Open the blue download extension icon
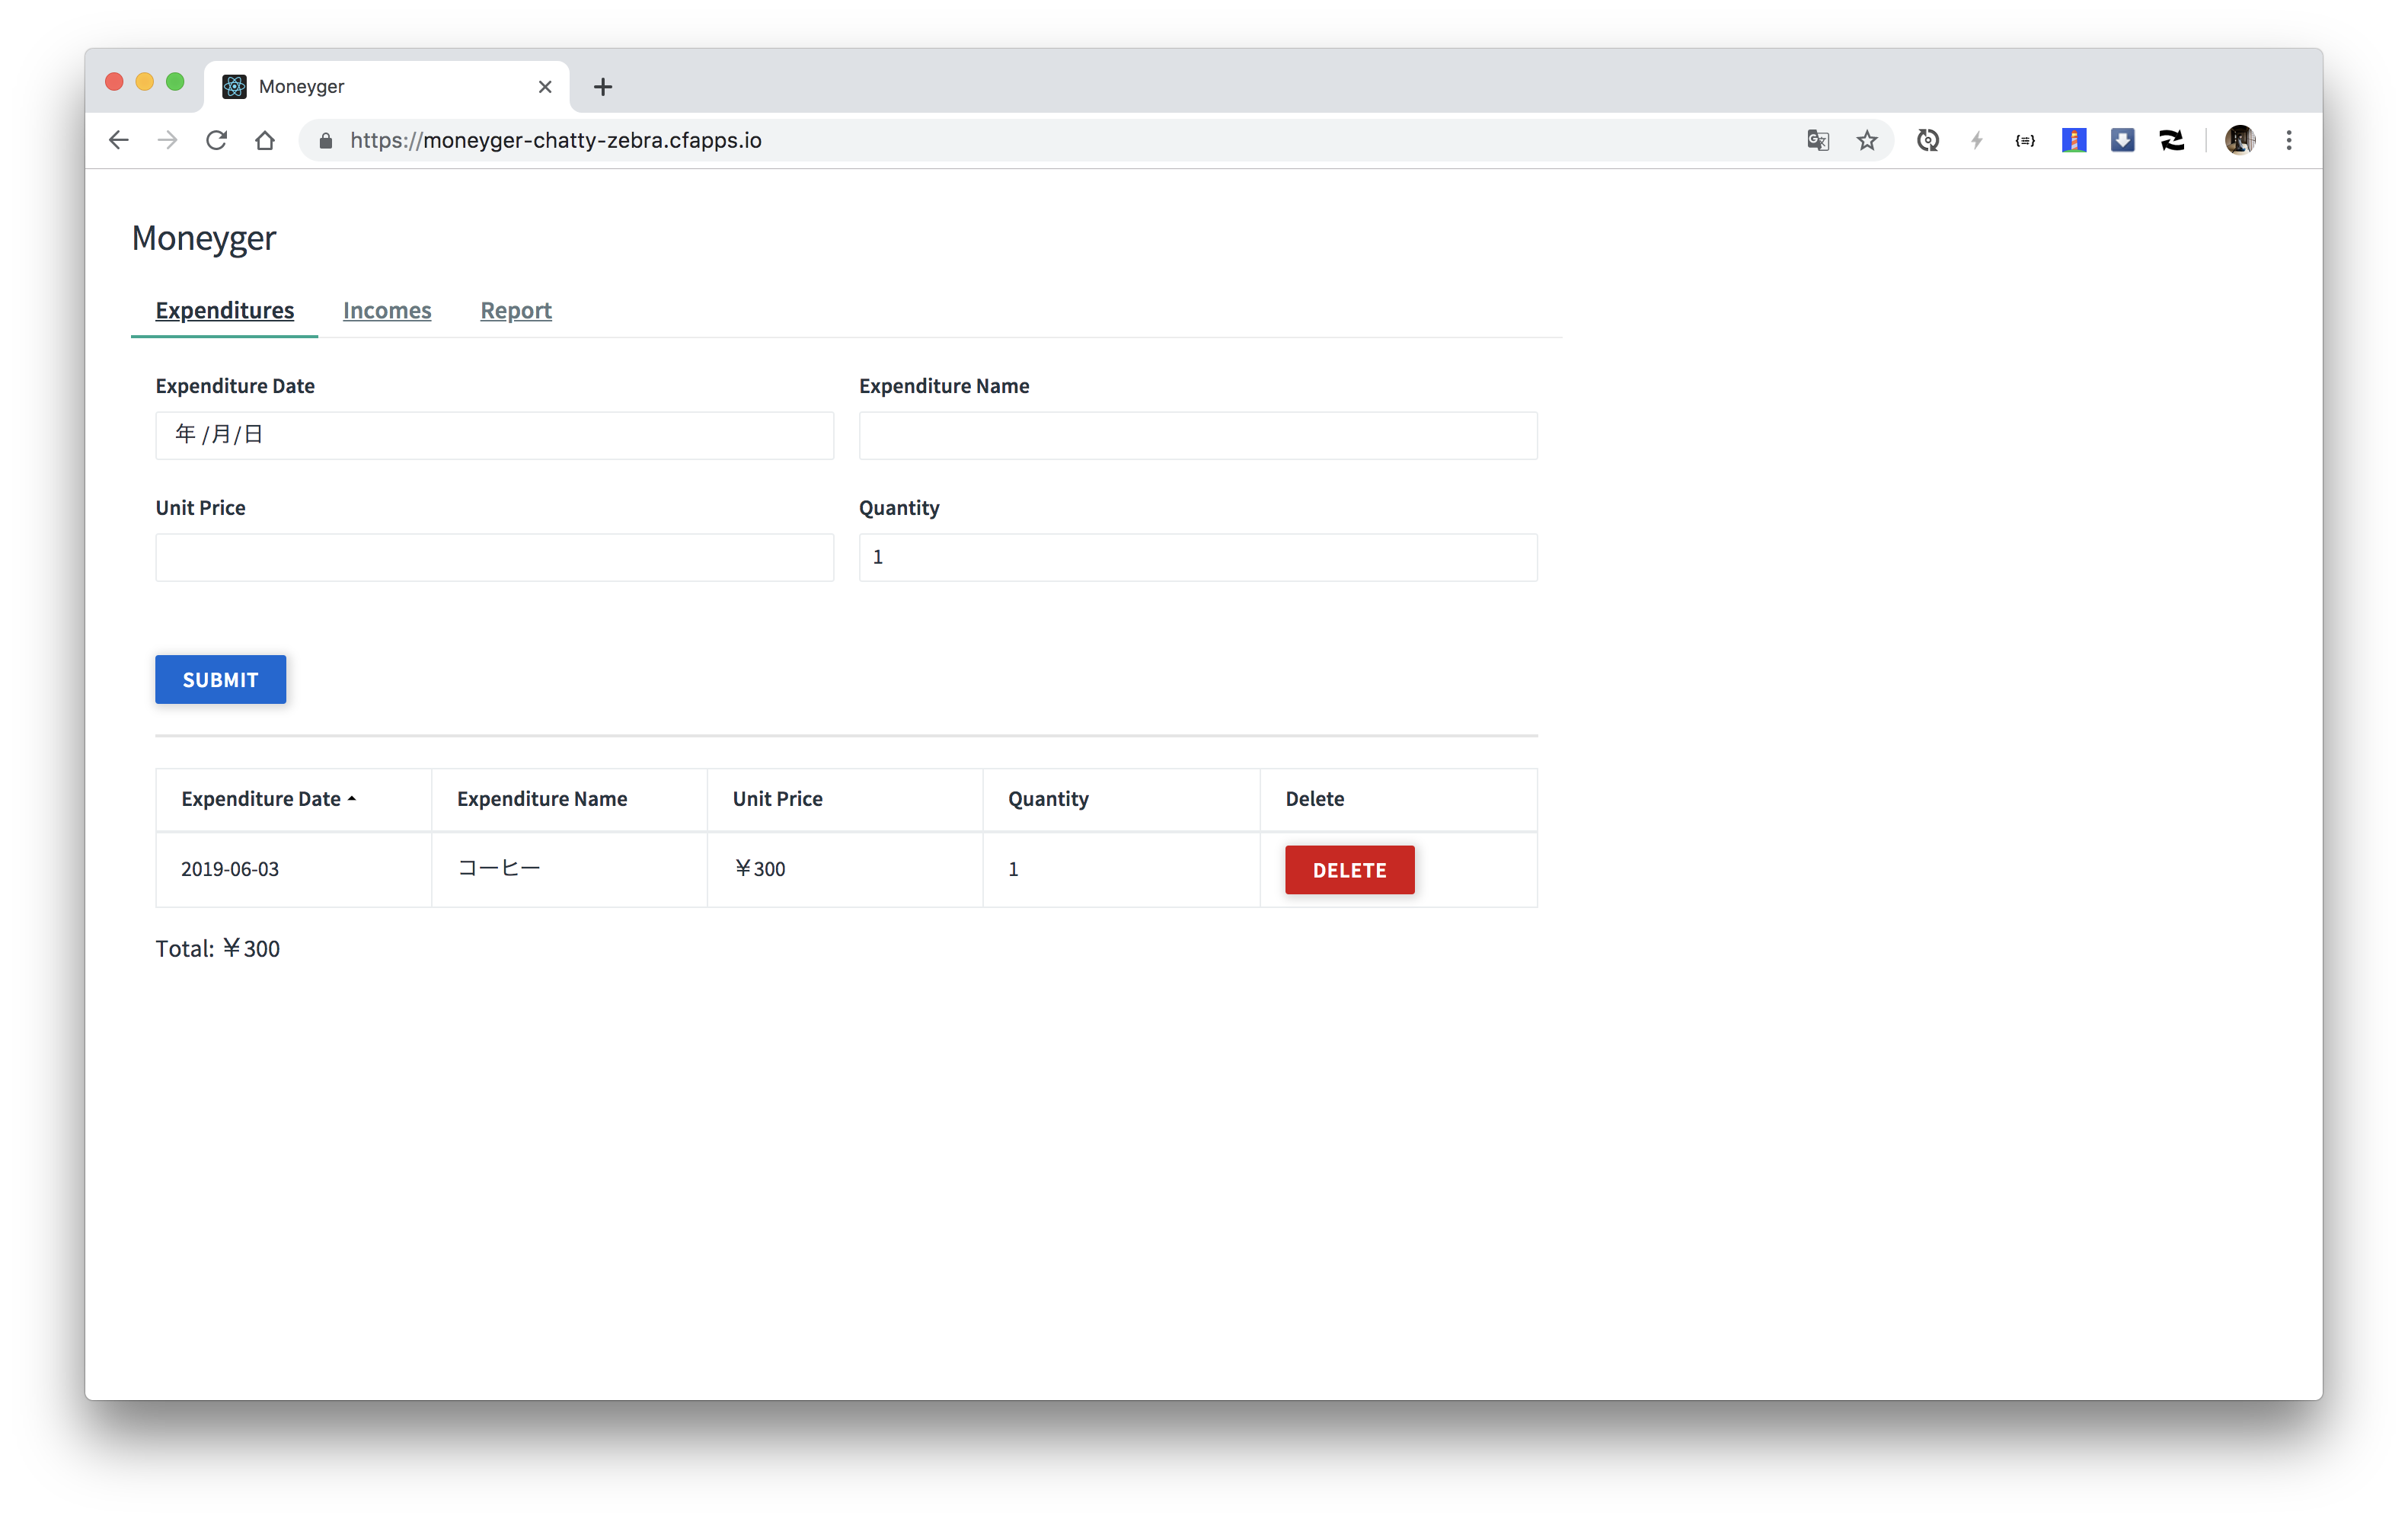The width and height of the screenshot is (2408, 1522). [x=2122, y=140]
